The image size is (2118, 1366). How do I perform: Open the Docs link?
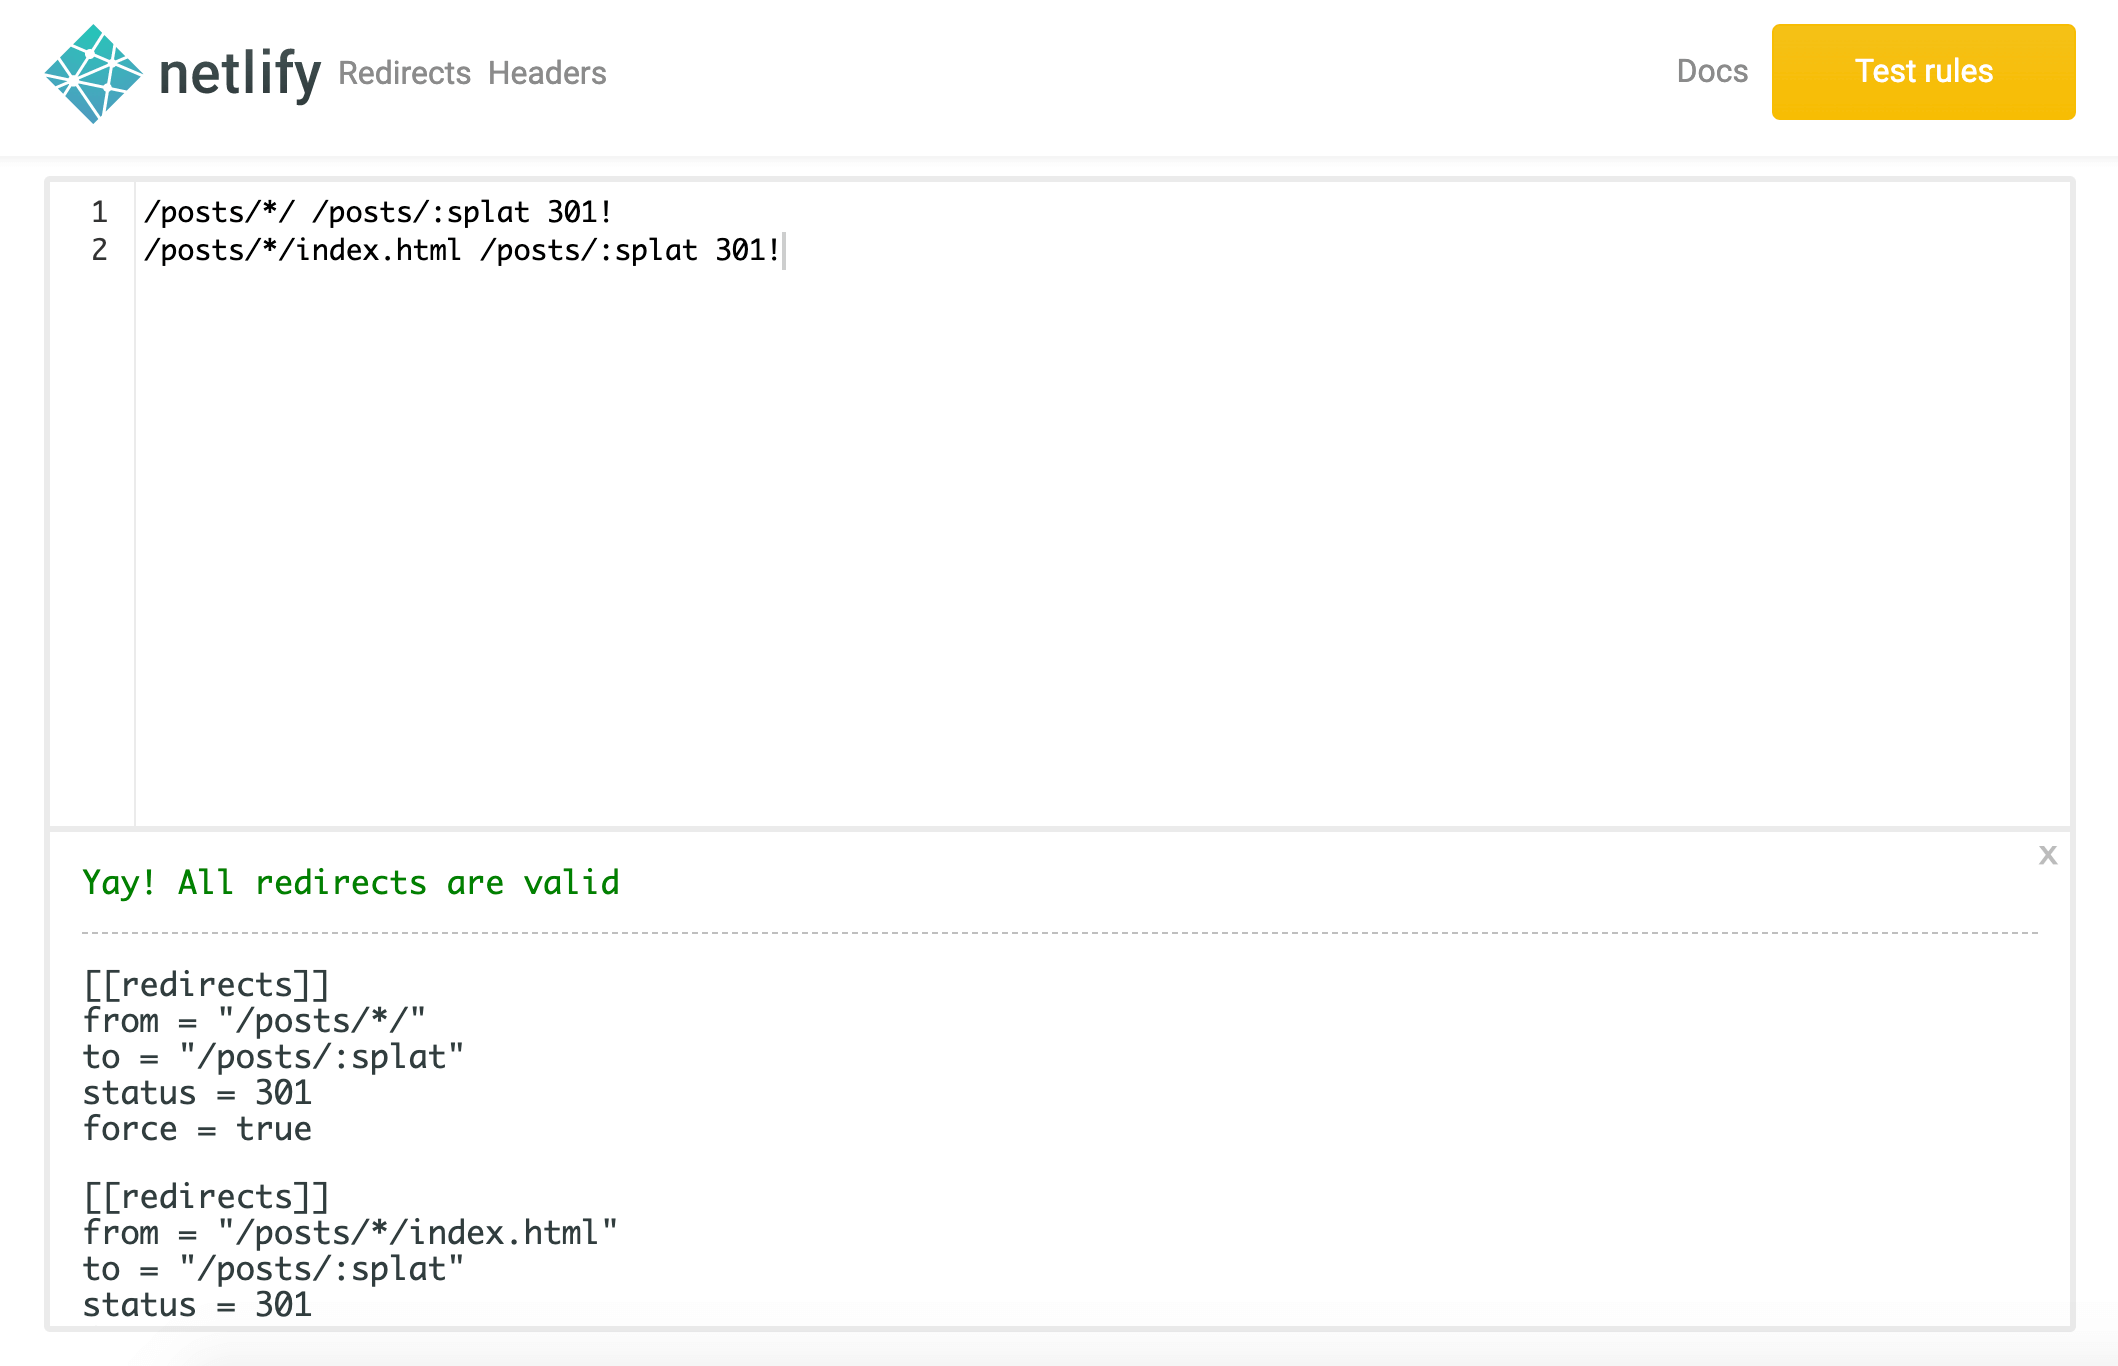[1712, 71]
